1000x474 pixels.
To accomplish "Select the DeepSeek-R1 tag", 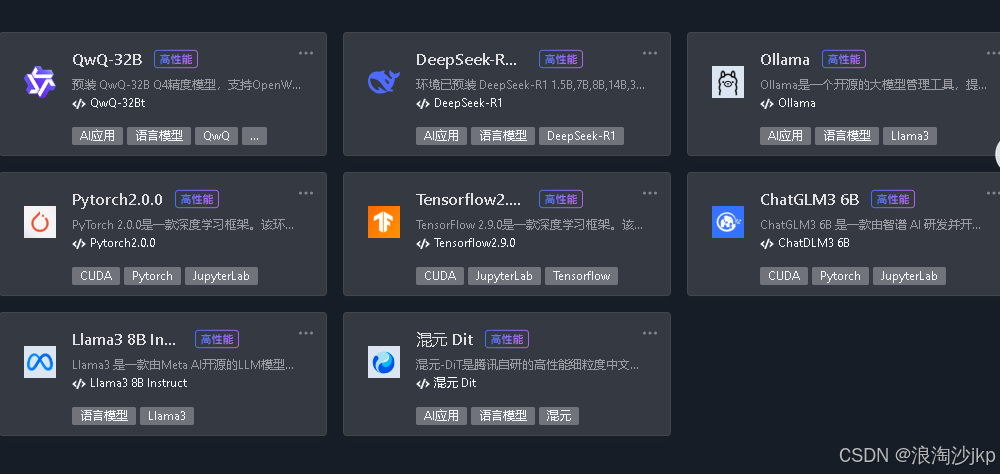I will [582, 136].
